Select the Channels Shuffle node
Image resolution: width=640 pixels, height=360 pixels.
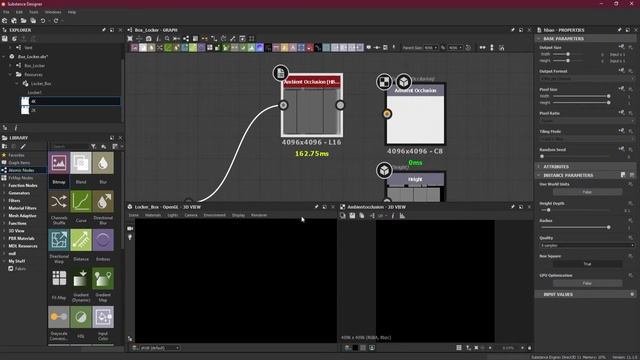(x=59, y=201)
